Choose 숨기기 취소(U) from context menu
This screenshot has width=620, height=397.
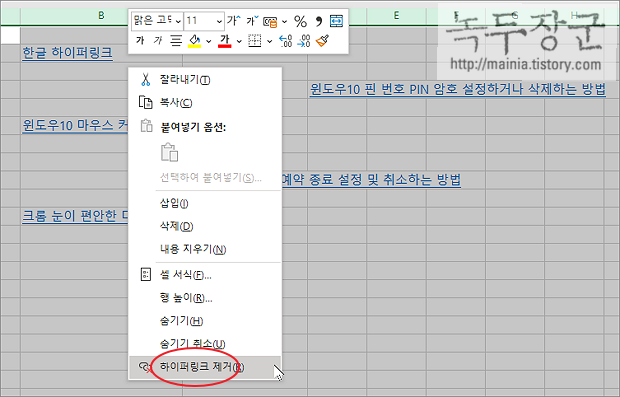pos(205,344)
